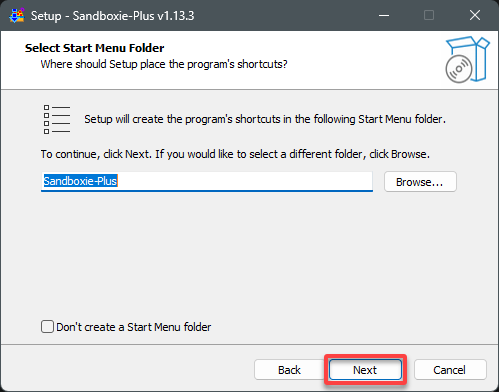Open the Browse... folder dialog
Screen dimensions: 499x392
[x=420, y=182]
